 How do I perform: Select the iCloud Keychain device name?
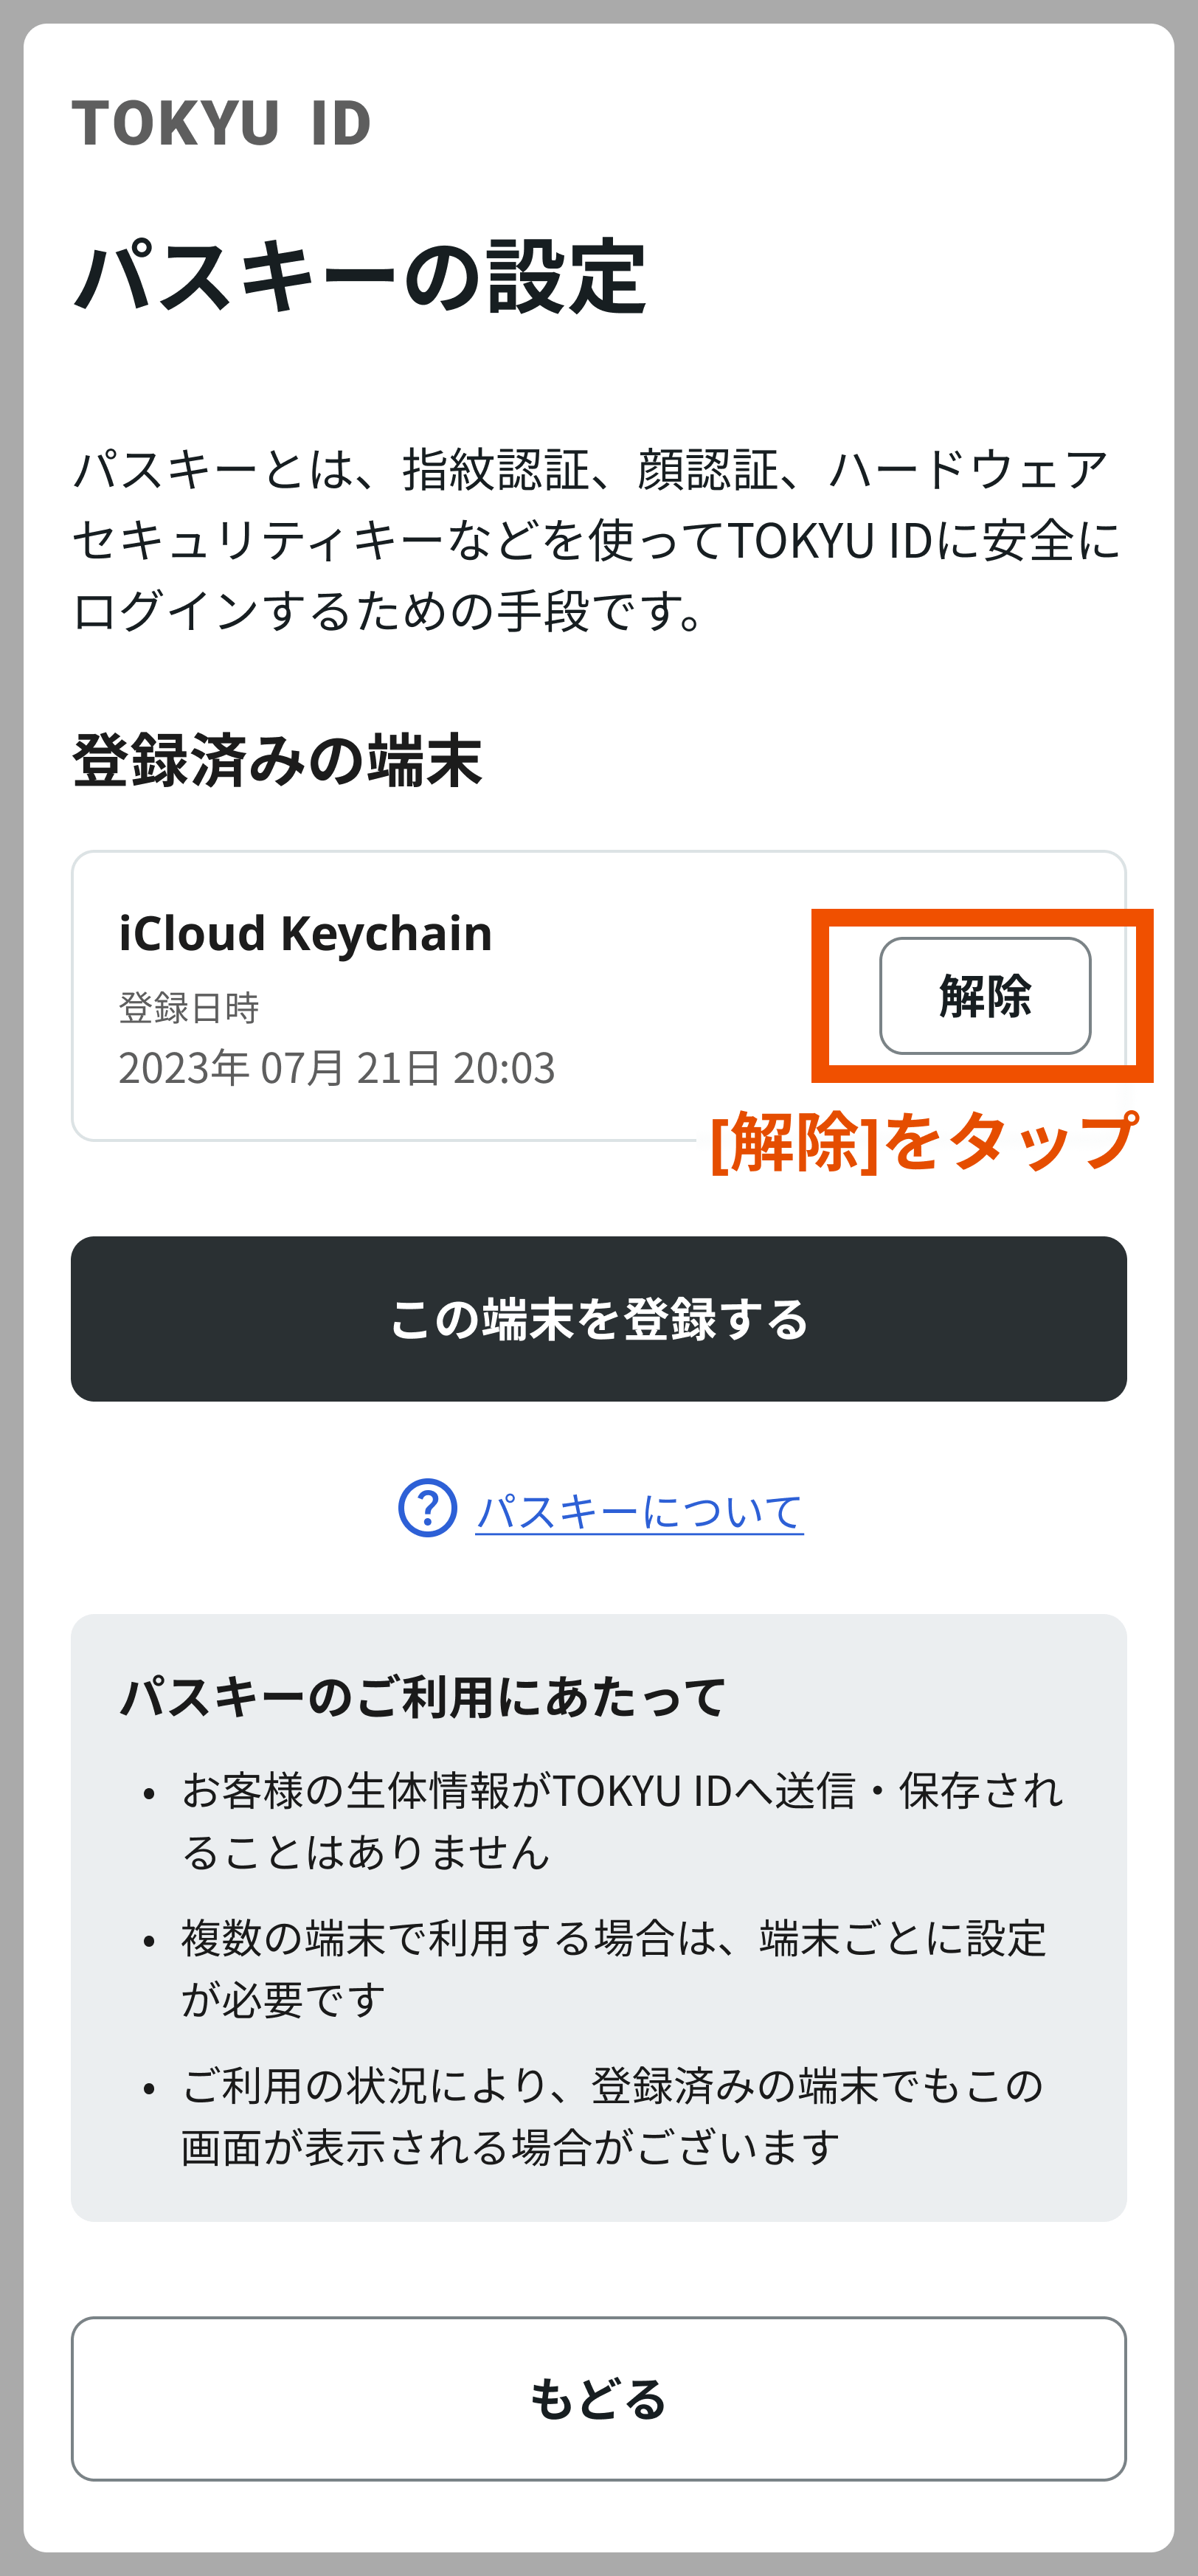point(305,933)
